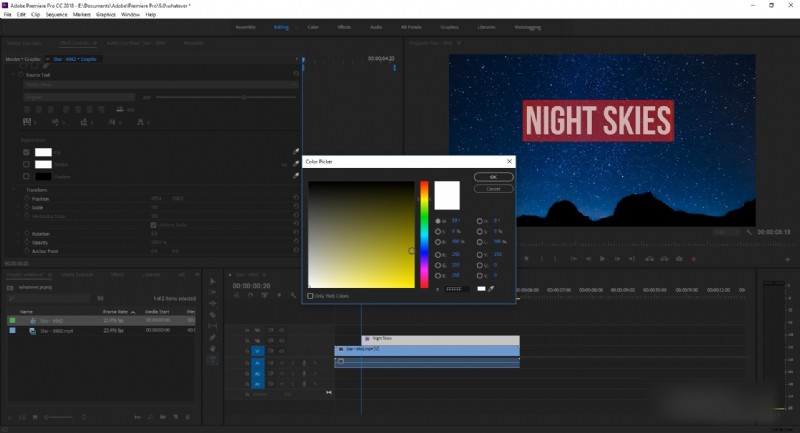
Task: Enable the Shadow checkbox in Appearance
Action: point(27,176)
